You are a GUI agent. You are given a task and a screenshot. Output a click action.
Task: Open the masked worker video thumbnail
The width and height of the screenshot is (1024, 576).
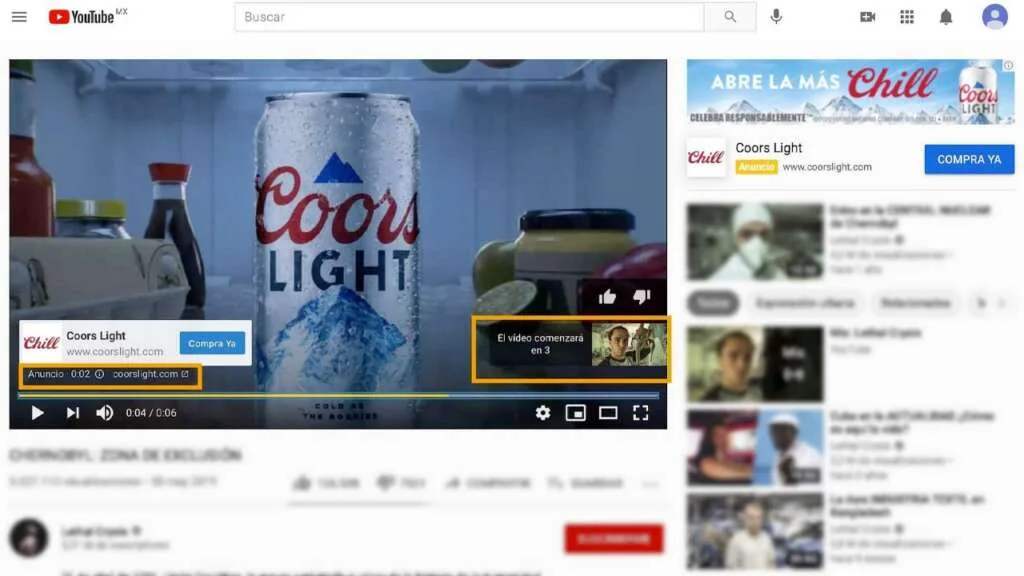[755, 242]
